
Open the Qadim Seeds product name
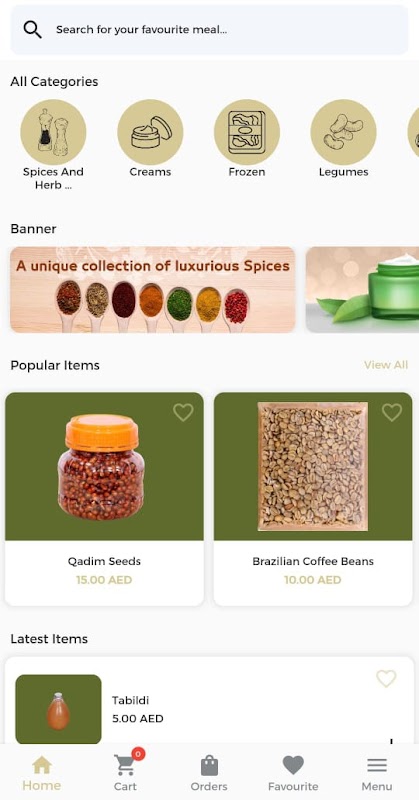pyautogui.click(x=104, y=561)
